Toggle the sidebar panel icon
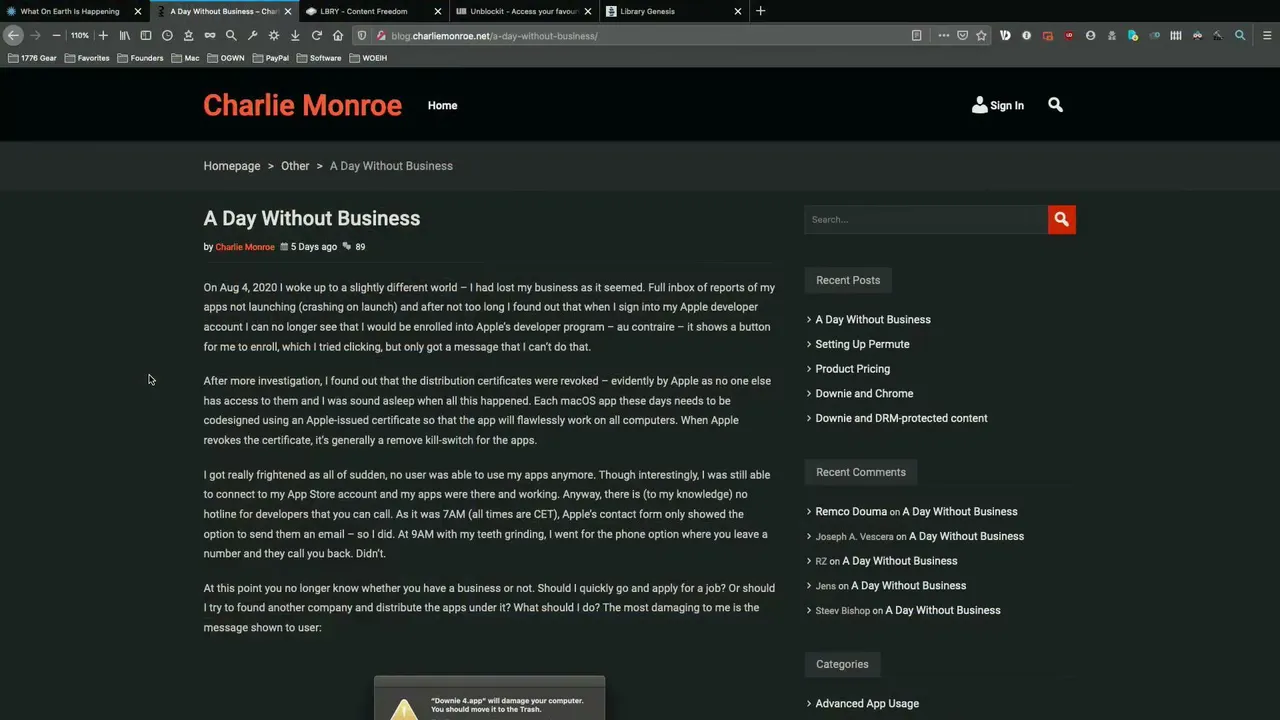This screenshot has width=1280, height=720. [x=146, y=35]
